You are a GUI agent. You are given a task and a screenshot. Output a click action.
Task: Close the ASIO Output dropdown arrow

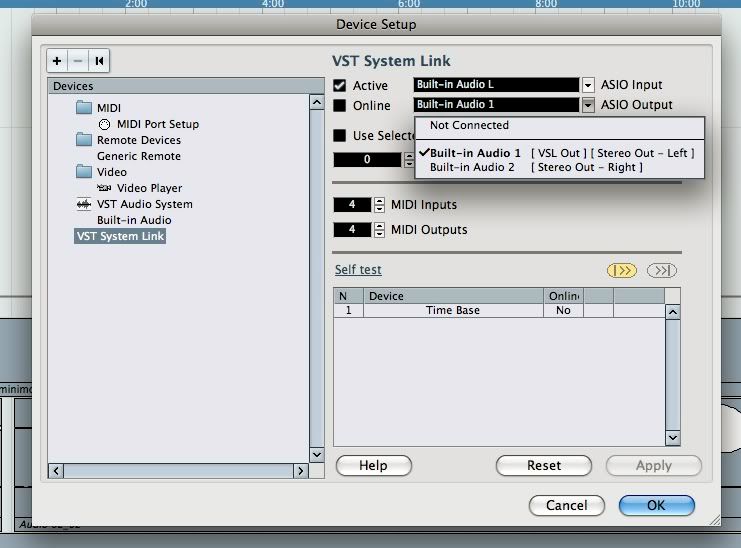point(587,105)
